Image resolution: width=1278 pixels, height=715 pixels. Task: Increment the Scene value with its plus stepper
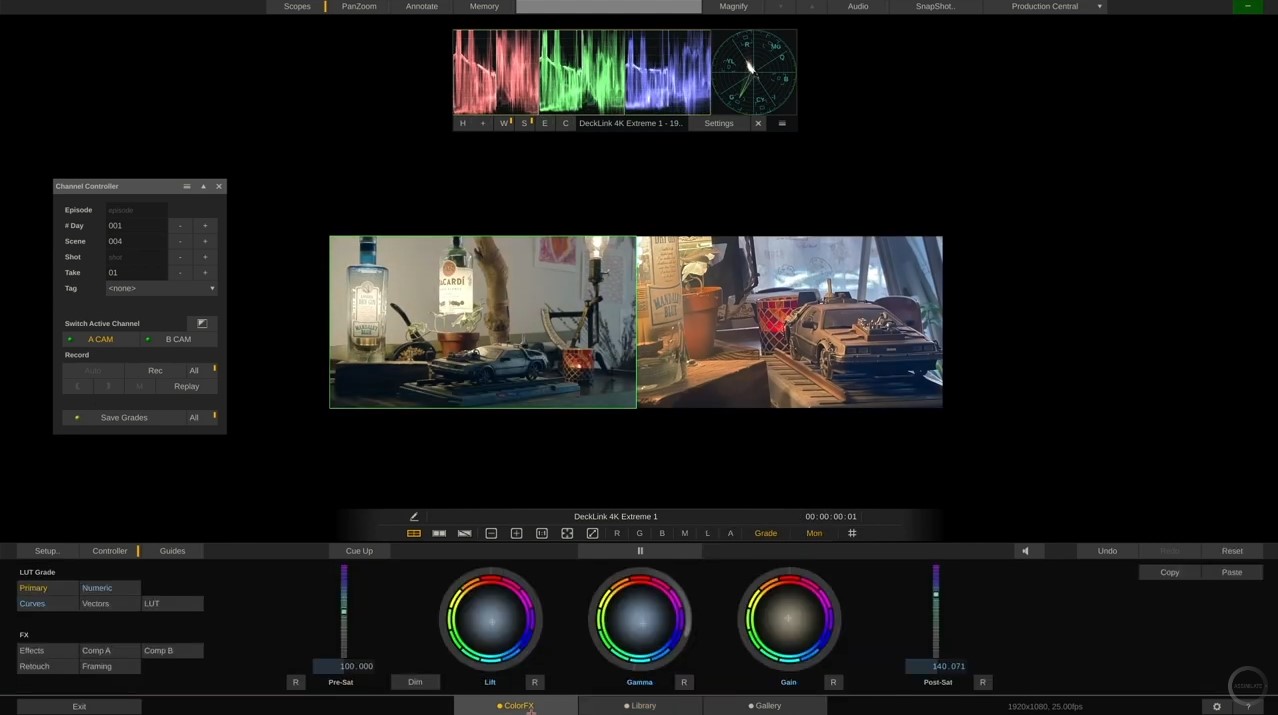point(204,241)
